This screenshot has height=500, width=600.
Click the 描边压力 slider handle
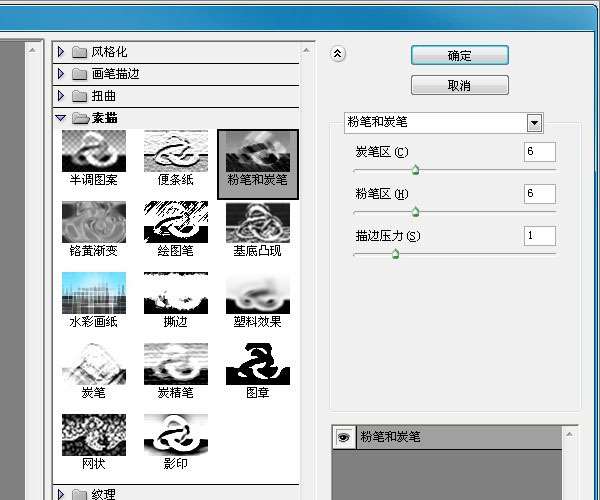coord(396,254)
